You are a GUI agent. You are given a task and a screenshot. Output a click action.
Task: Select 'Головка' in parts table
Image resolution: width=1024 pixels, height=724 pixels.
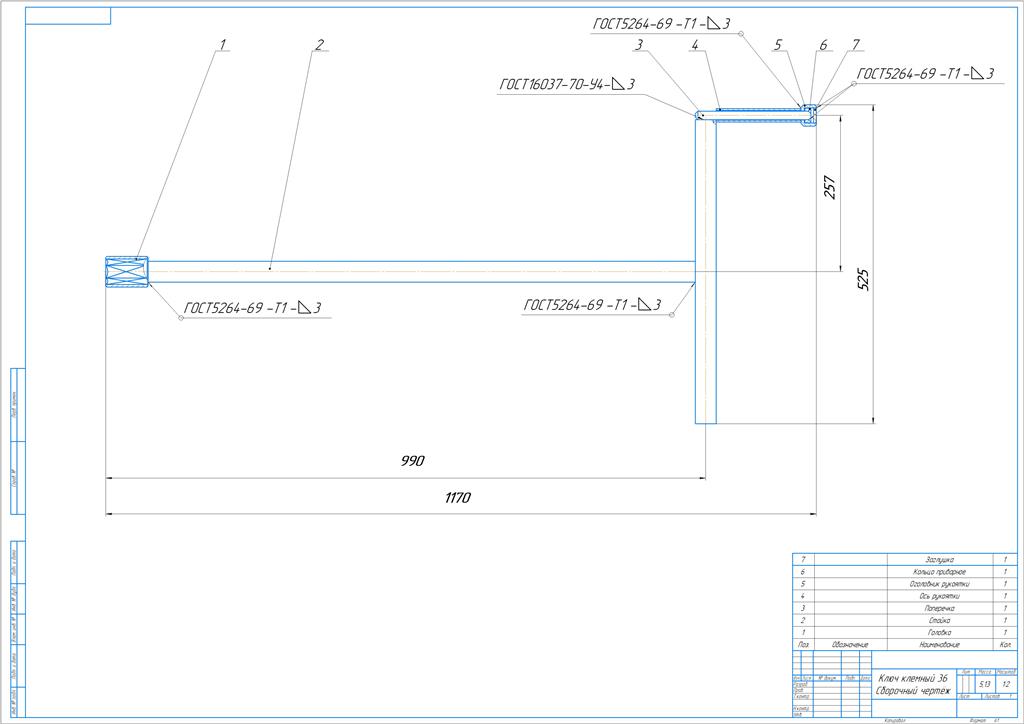[939, 633]
